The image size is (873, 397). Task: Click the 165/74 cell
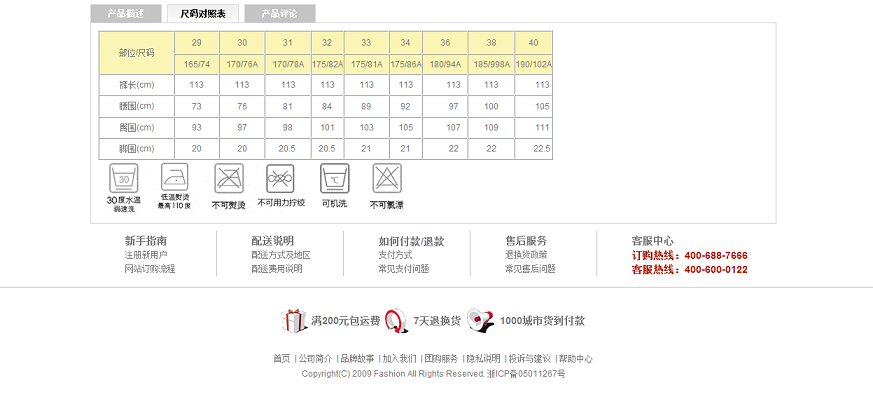click(x=197, y=65)
